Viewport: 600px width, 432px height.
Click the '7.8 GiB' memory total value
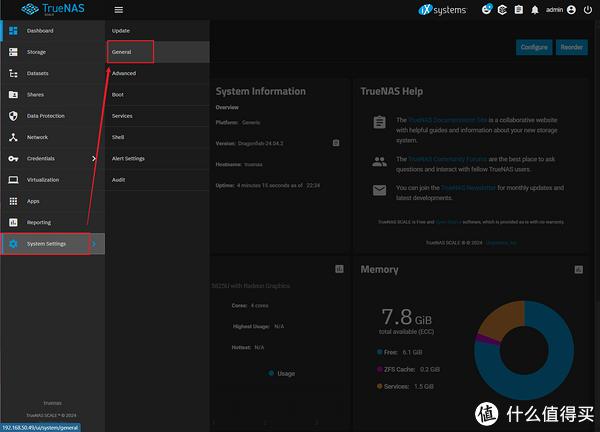(406, 317)
